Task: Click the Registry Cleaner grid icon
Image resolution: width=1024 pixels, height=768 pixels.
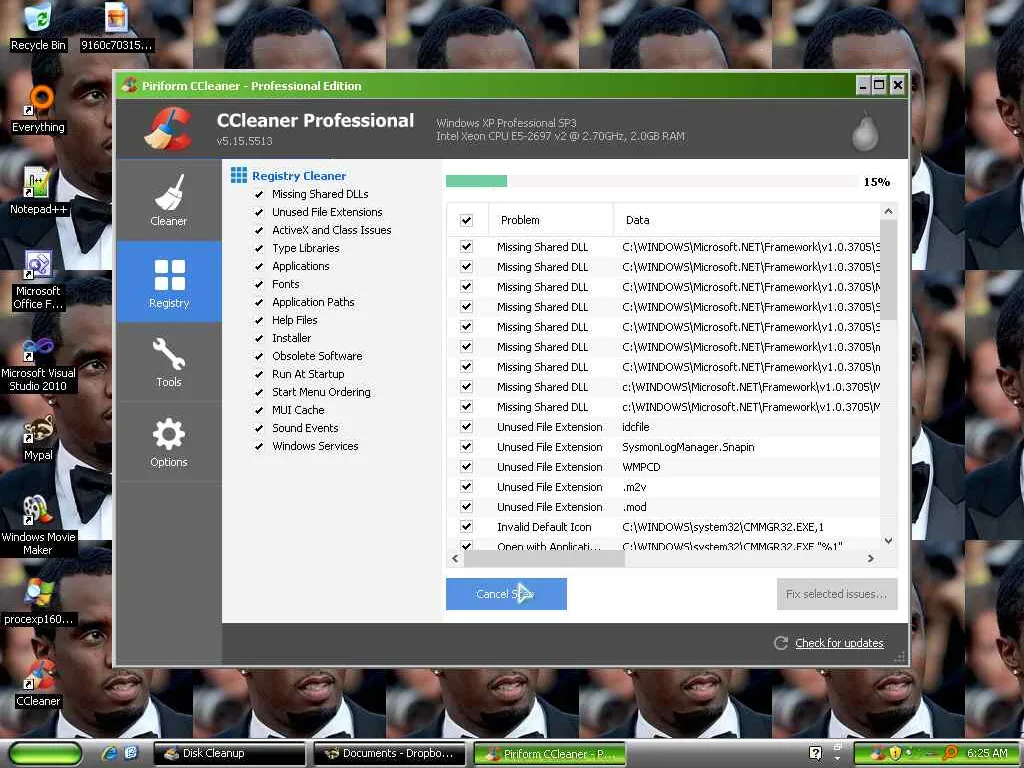Action: click(x=239, y=175)
